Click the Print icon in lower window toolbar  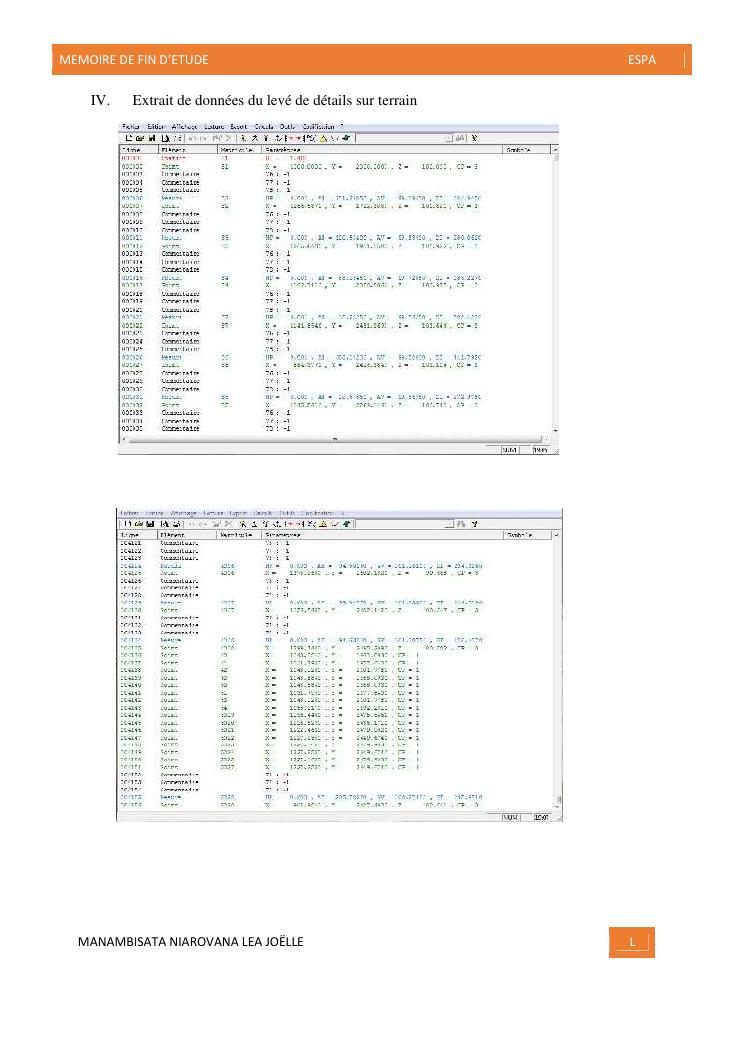click(163, 523)
